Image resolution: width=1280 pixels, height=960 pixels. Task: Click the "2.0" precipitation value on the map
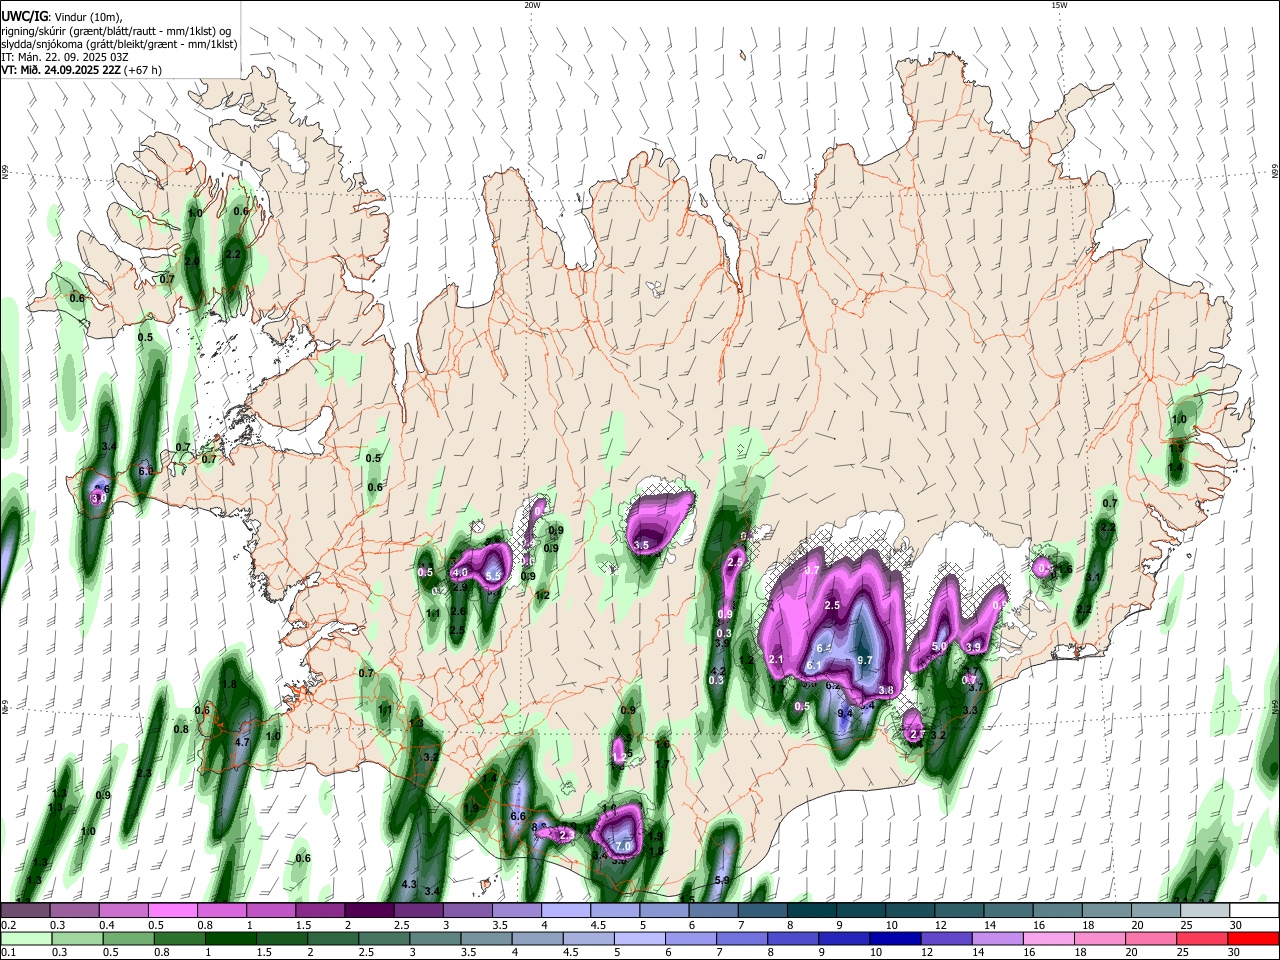tap(193, 261)
